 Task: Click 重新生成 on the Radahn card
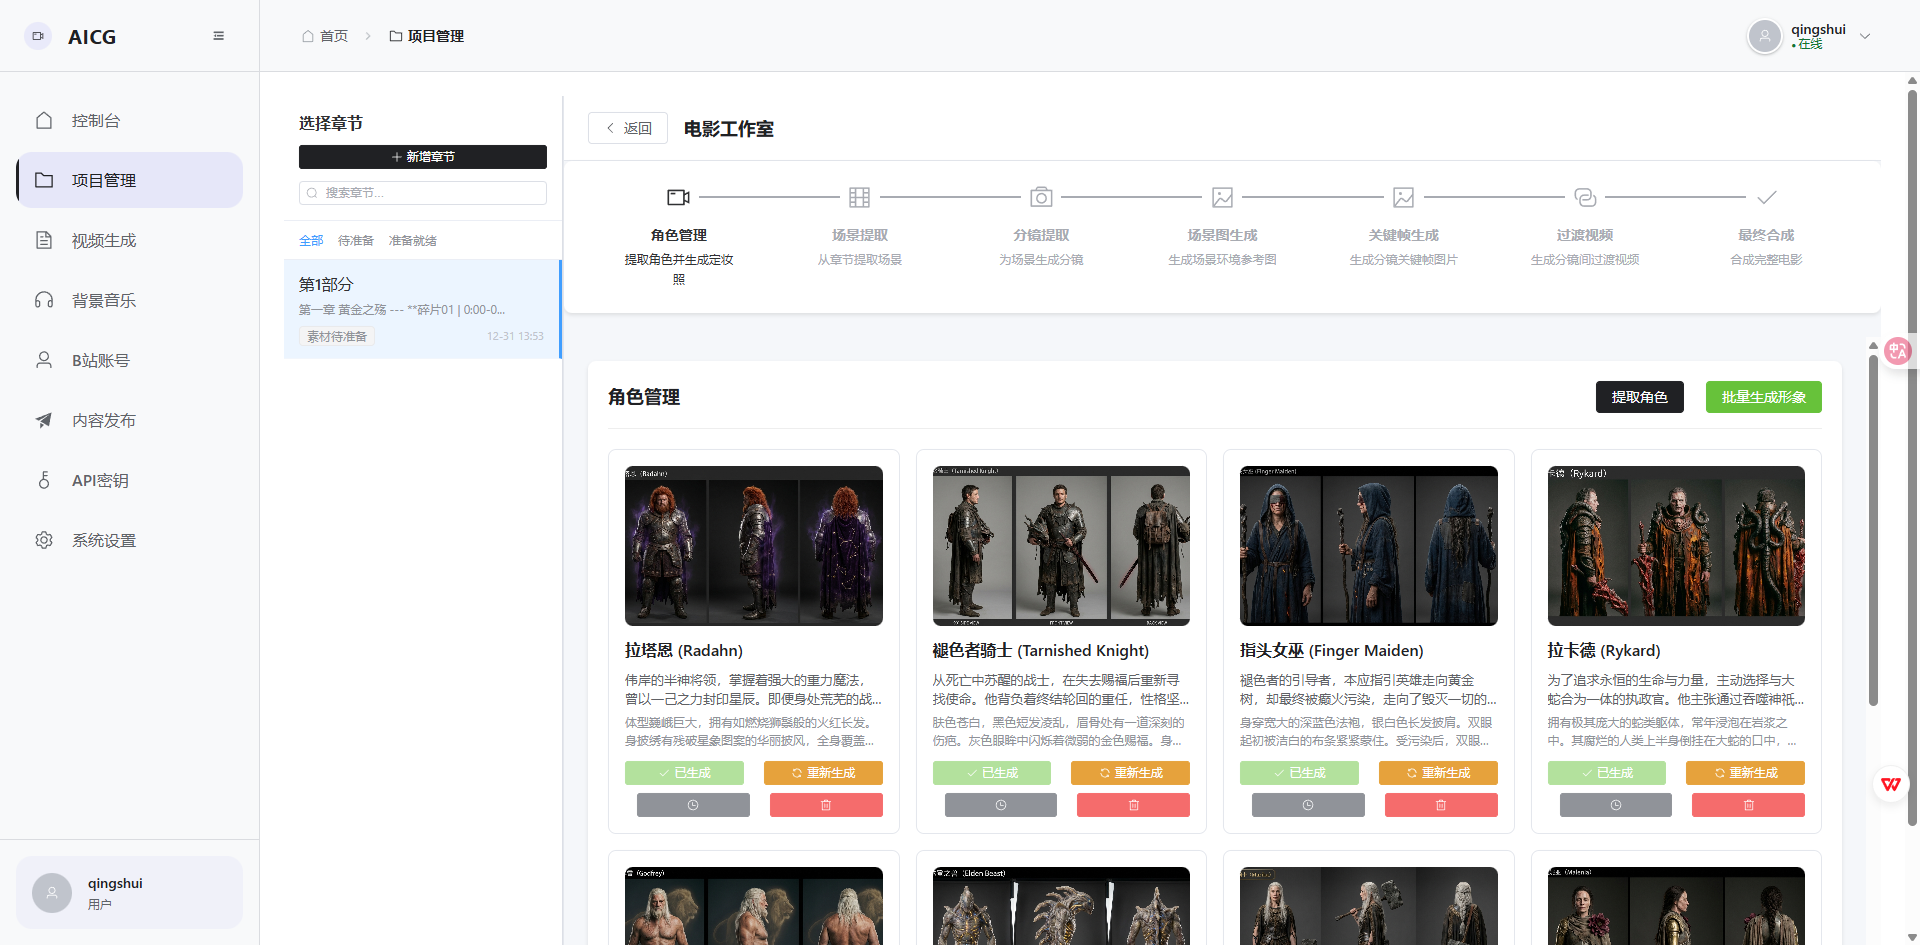pos(823,773)
